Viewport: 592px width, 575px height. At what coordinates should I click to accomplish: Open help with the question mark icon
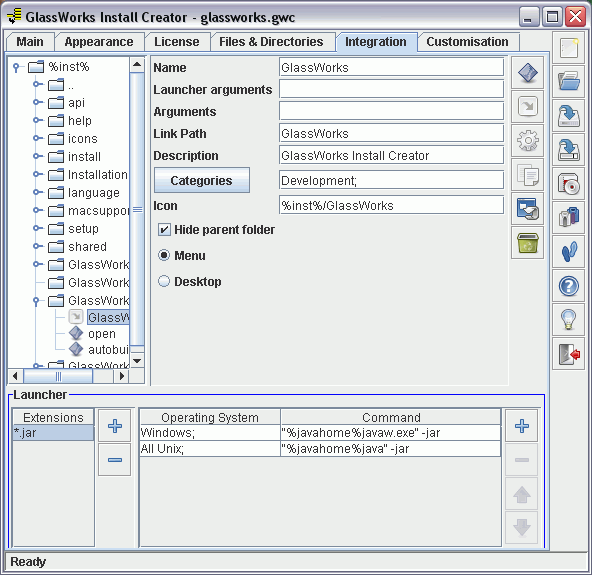(x=569, y=285)
